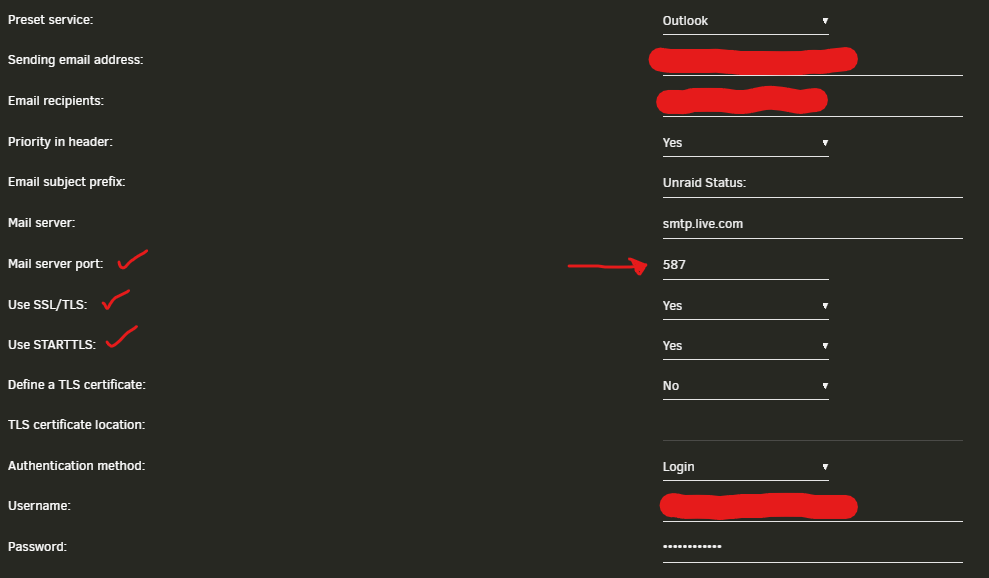Open the Use STARTTLS dropdown
The image size is (989, 578).
click(x=745, y=346)
